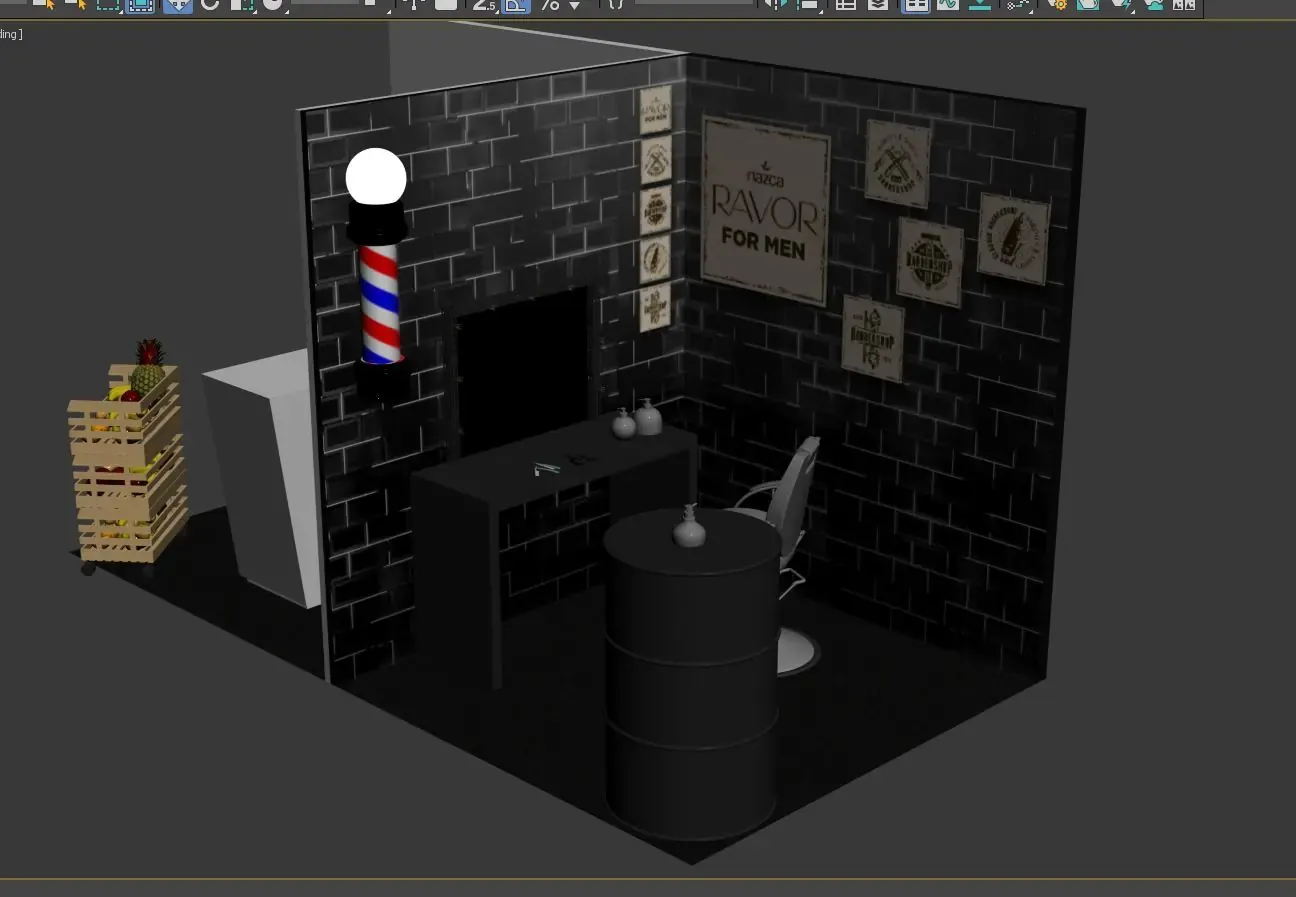Toggle the Ribbon display button

(916, 5)
